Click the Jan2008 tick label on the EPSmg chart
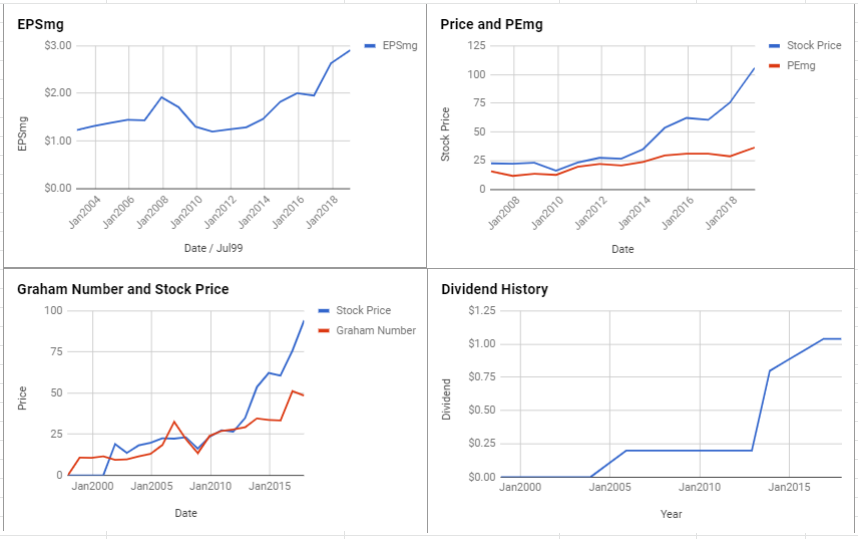 (153, 212)
